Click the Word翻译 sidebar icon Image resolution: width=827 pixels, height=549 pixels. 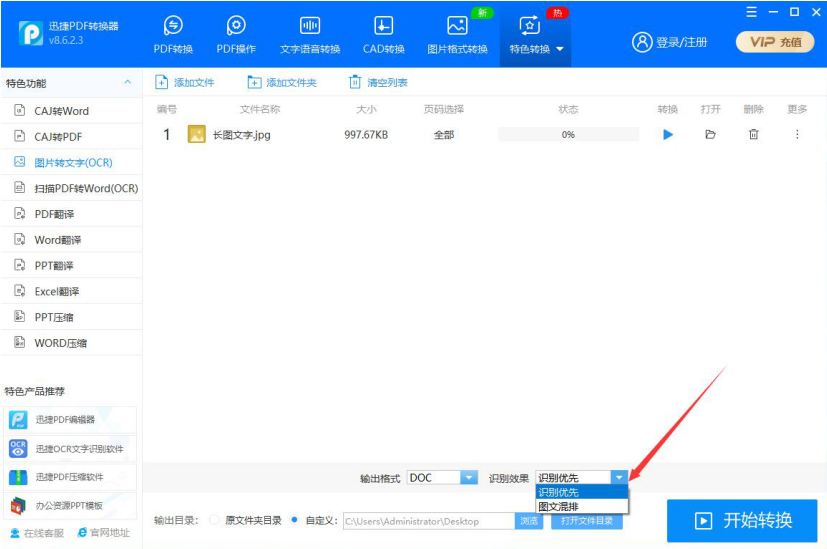point(20,239)
